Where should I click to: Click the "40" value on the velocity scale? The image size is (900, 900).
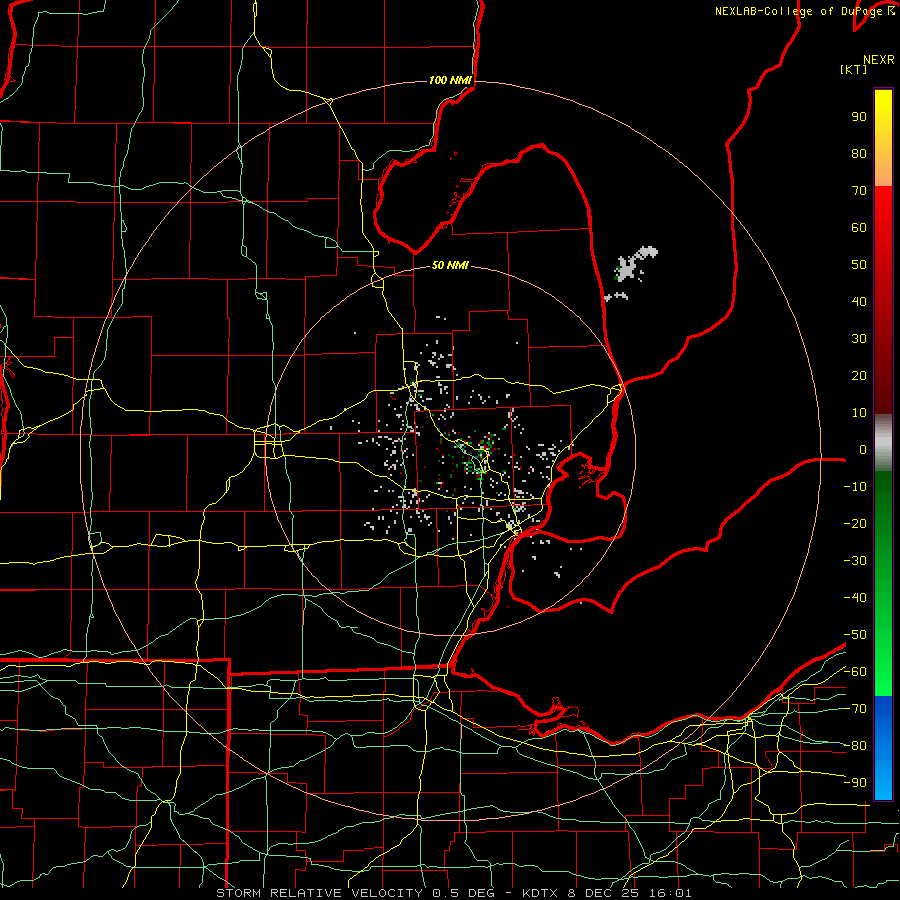pos(859,301)
